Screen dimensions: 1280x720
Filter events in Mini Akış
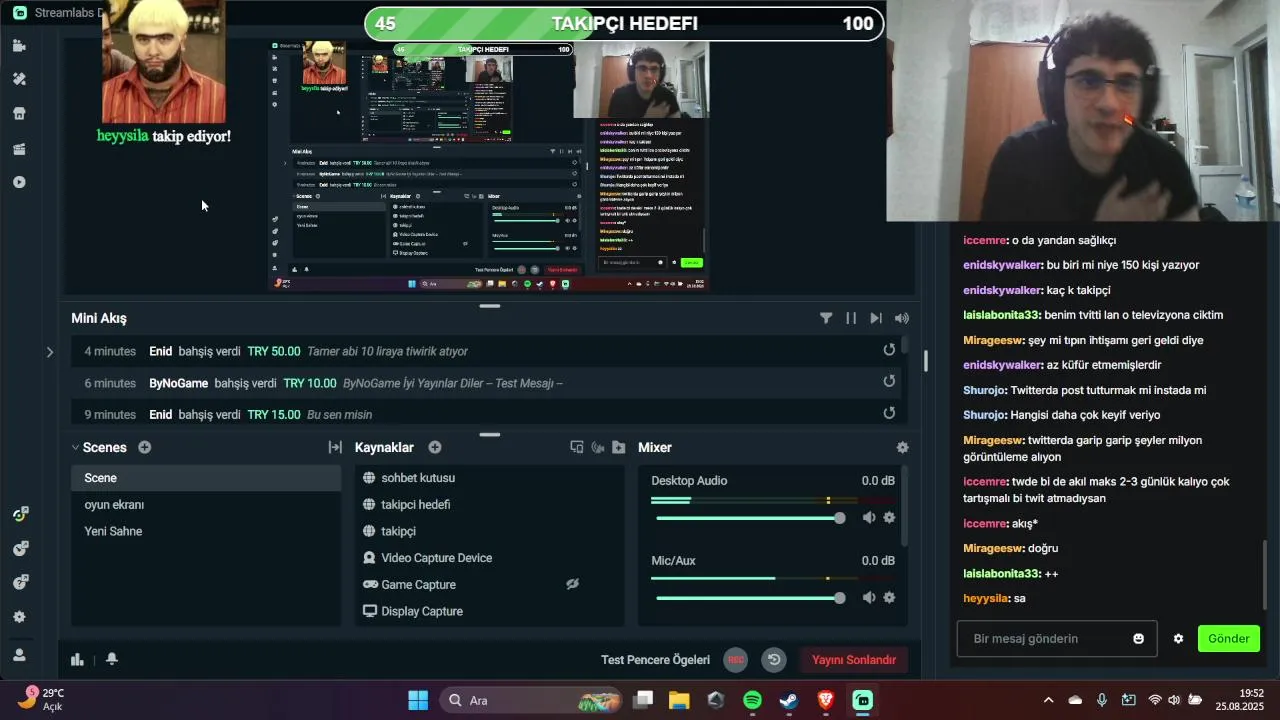point(826,318)
